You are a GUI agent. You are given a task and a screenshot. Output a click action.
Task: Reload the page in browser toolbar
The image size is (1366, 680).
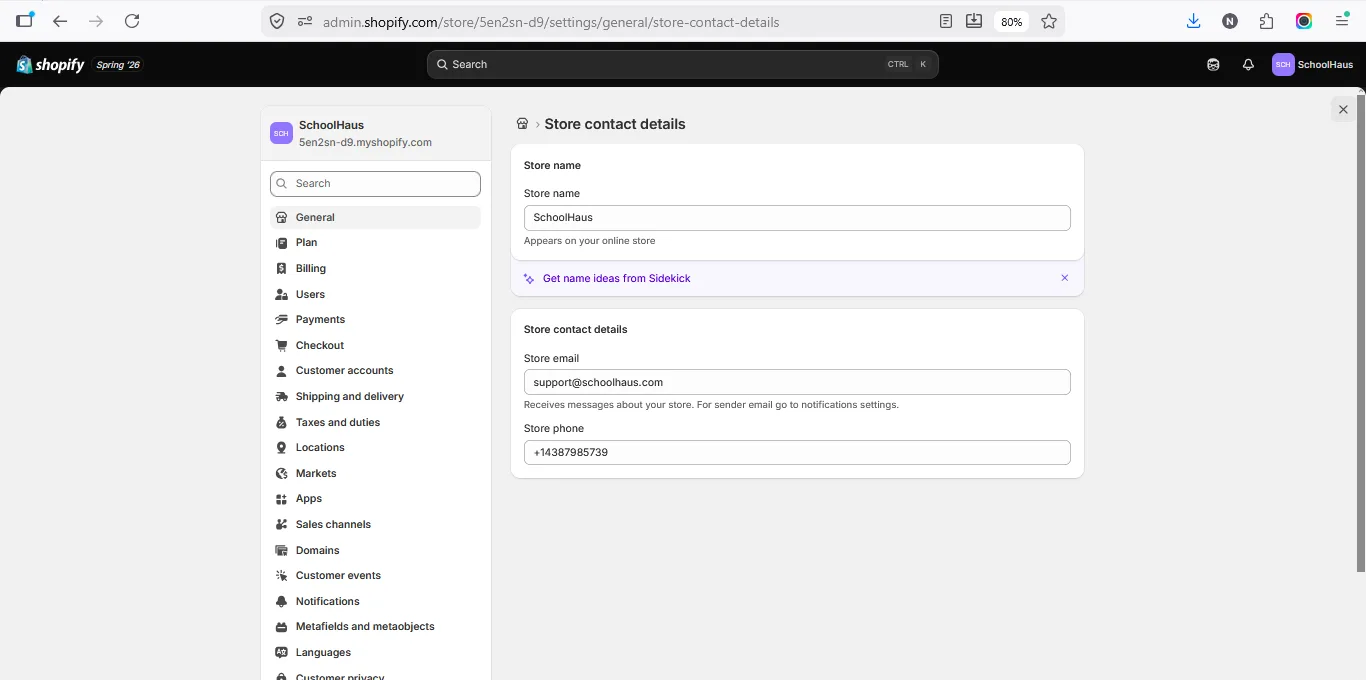[132, 21]
